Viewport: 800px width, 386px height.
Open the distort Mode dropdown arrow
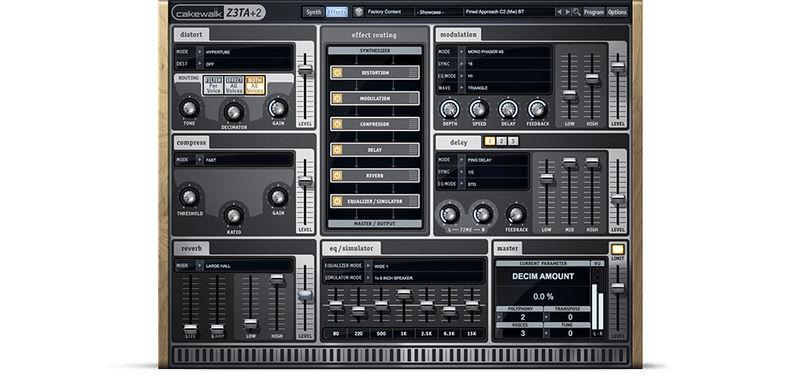click(199, 52)
